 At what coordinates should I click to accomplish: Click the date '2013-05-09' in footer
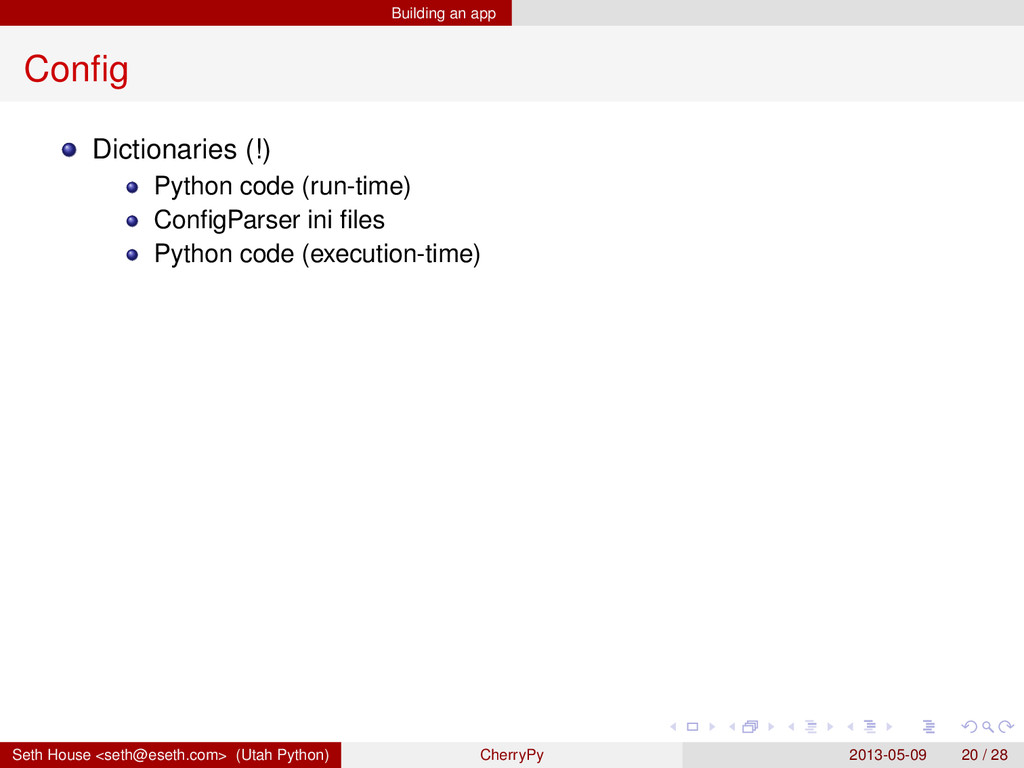pos(888,755)
